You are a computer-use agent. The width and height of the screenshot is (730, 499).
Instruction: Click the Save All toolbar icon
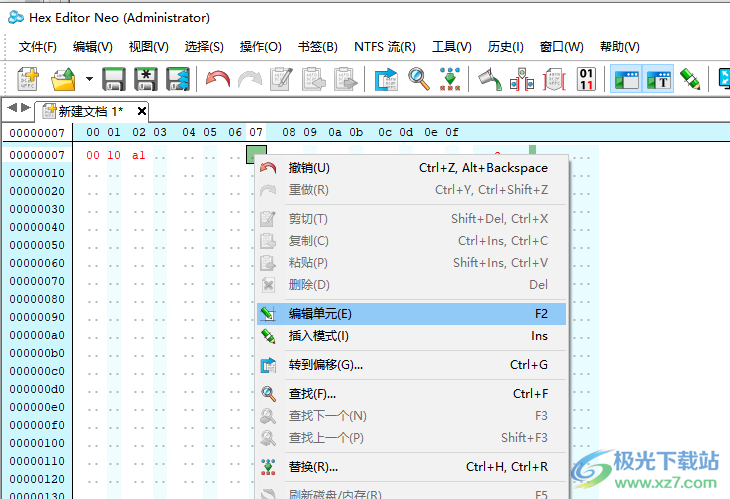point(178,79)
